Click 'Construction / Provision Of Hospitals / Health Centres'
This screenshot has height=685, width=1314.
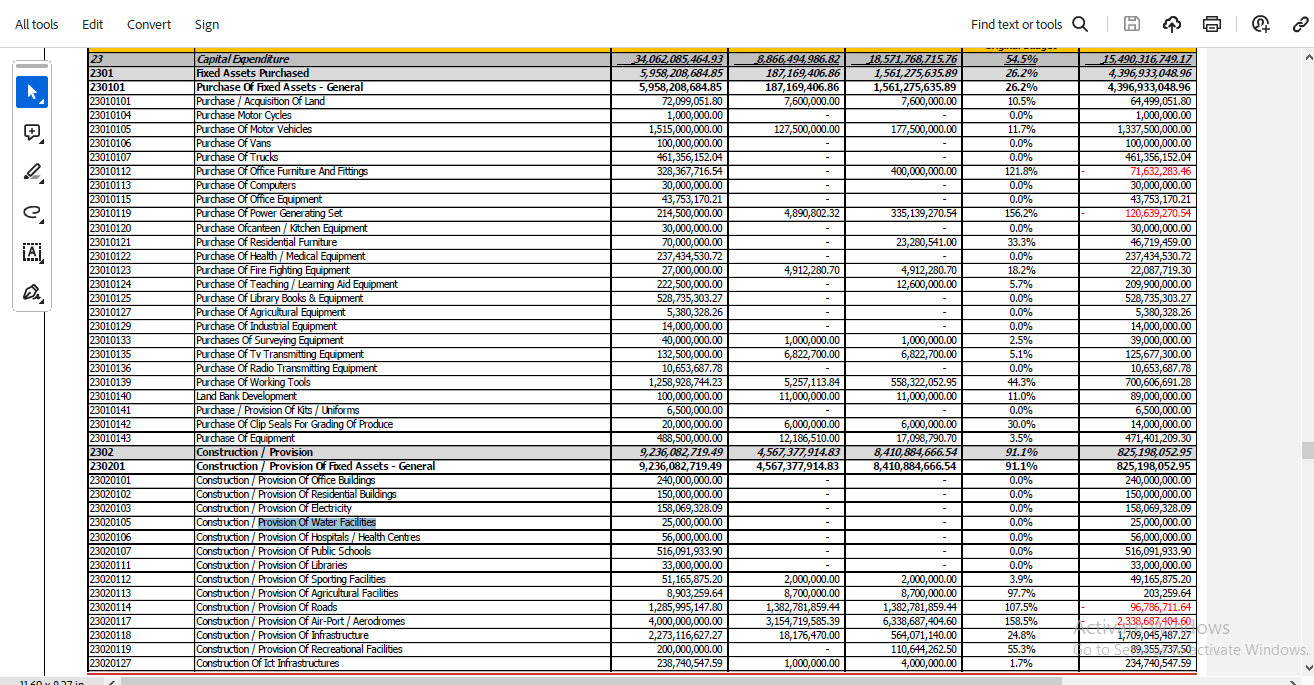(308, 537)
